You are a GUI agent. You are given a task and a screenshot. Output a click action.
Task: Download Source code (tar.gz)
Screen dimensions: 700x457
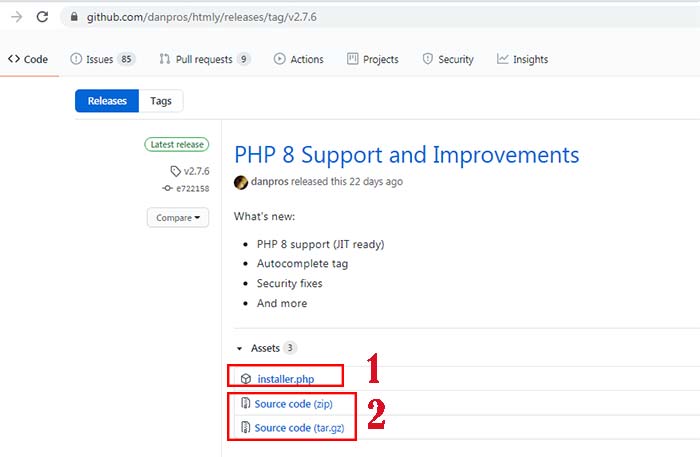[x=299, y=428]
